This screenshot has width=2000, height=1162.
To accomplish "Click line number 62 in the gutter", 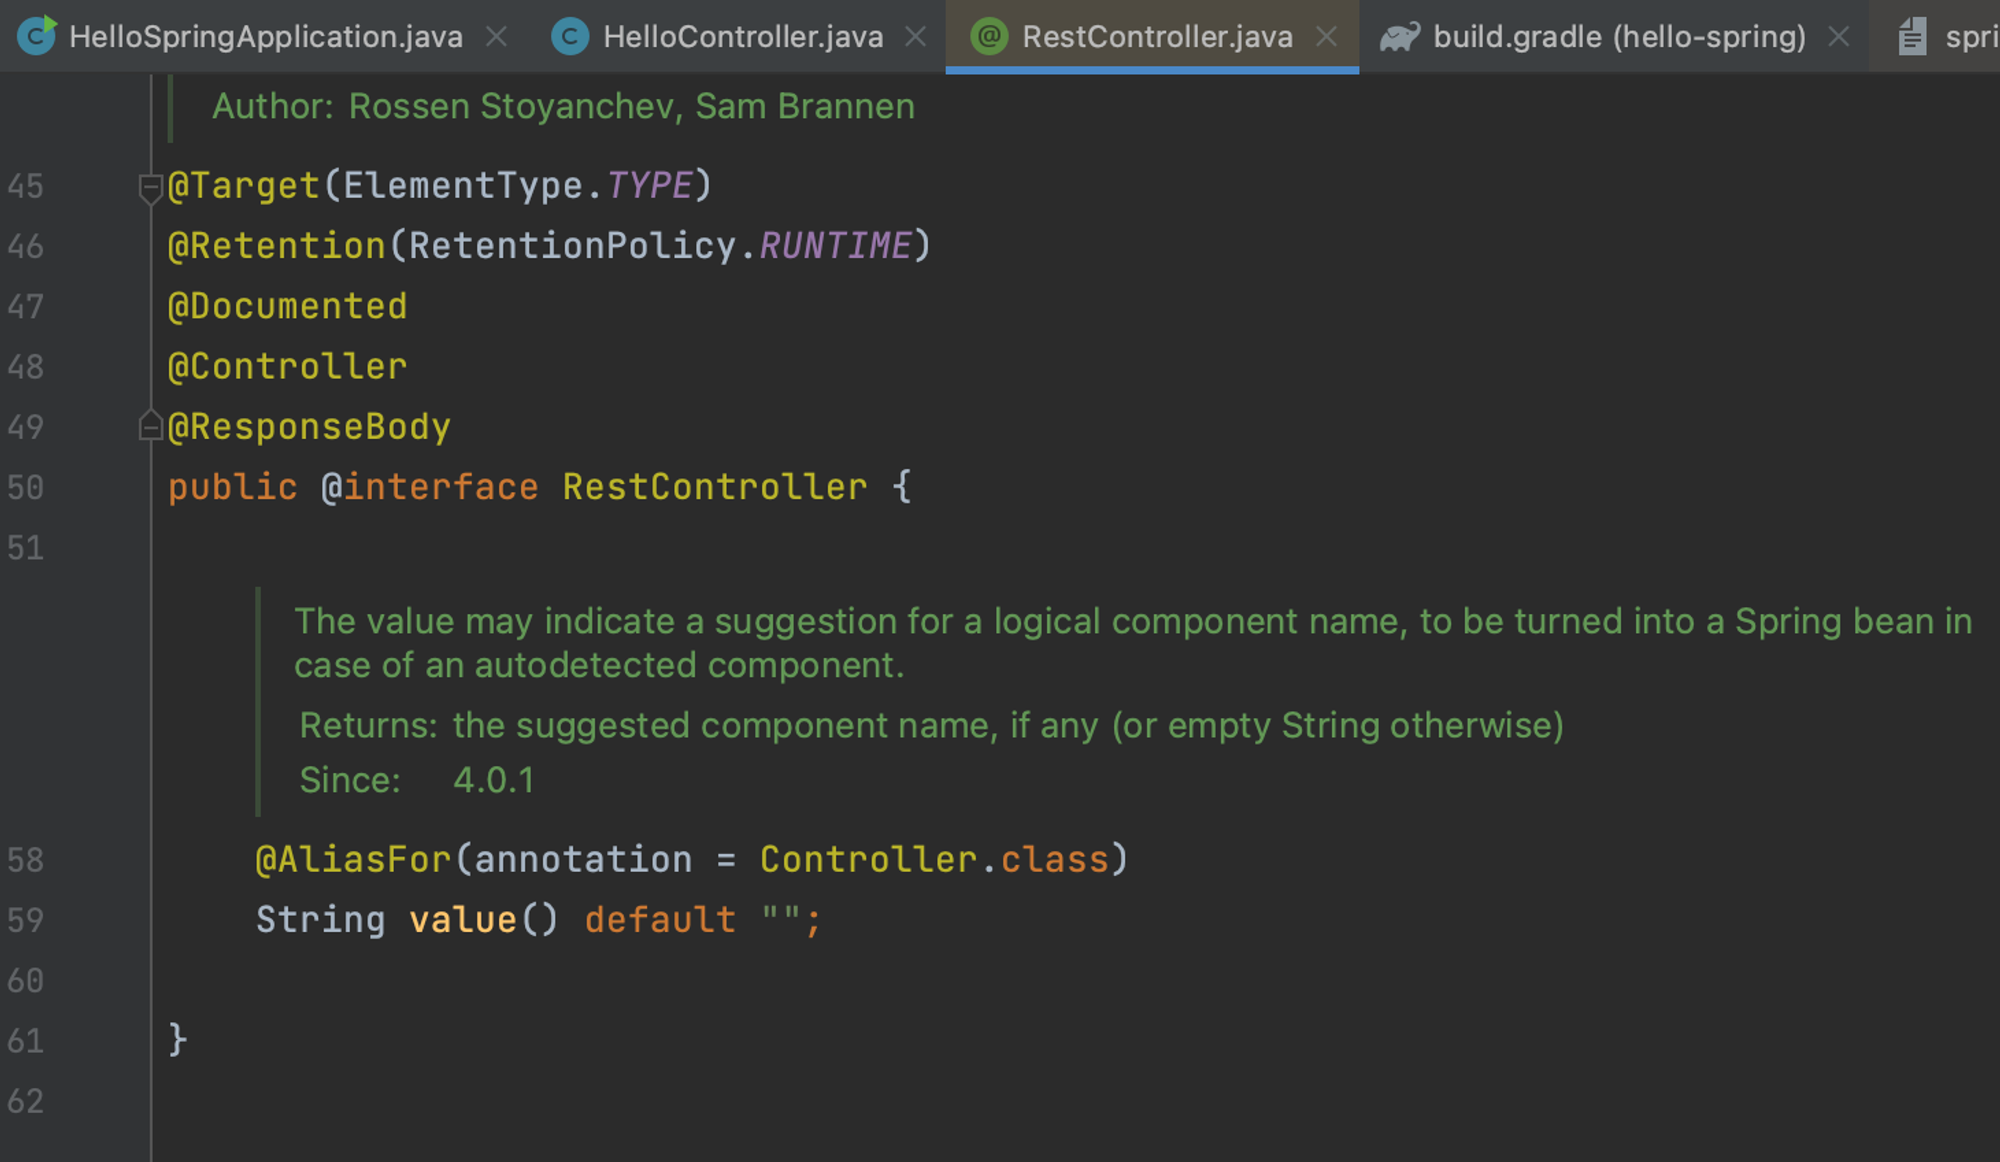I will click(x=25, y=1102).
